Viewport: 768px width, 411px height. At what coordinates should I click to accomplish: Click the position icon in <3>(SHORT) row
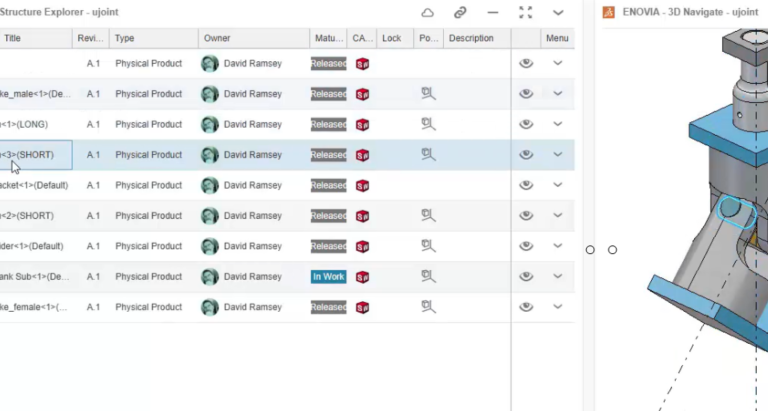pyautogui.click(x=429, y=154)
